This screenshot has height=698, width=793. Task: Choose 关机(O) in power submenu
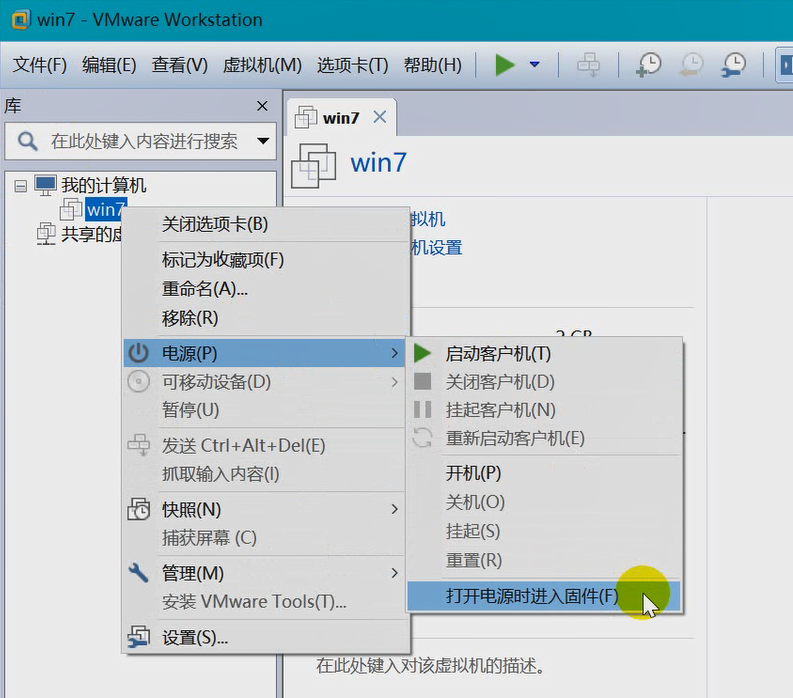[x=545, y=502]
